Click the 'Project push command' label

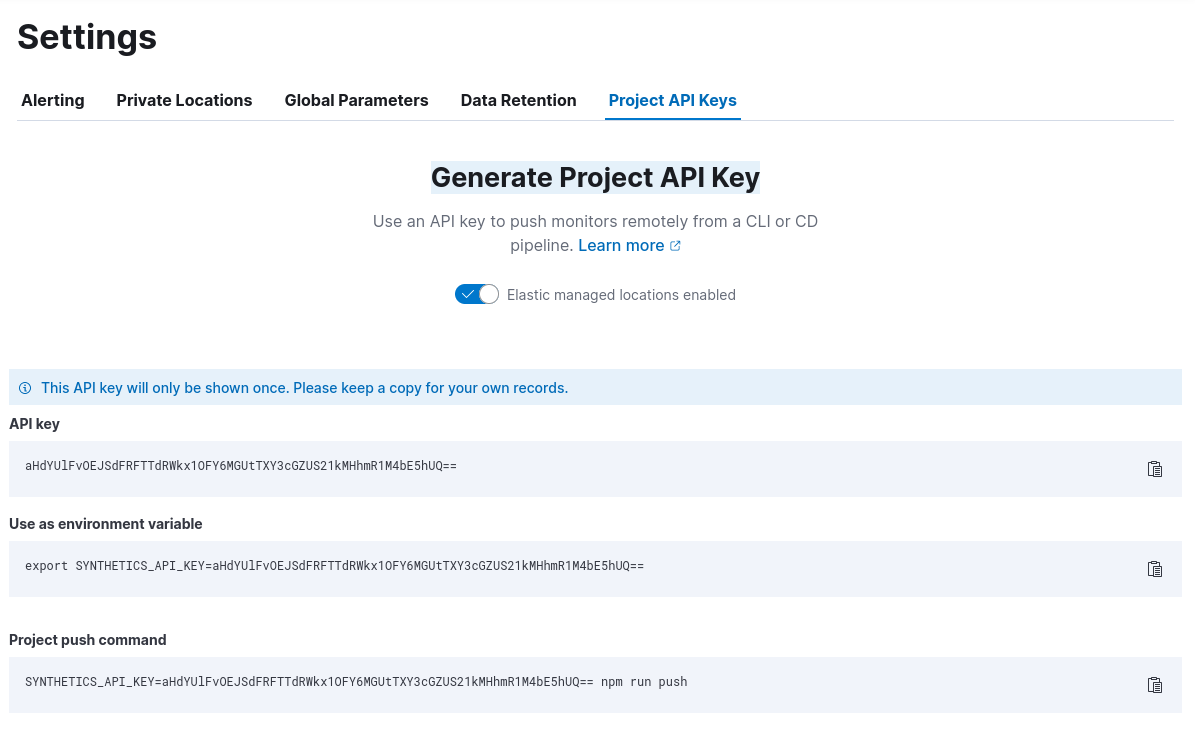click(x=88, y=639)
